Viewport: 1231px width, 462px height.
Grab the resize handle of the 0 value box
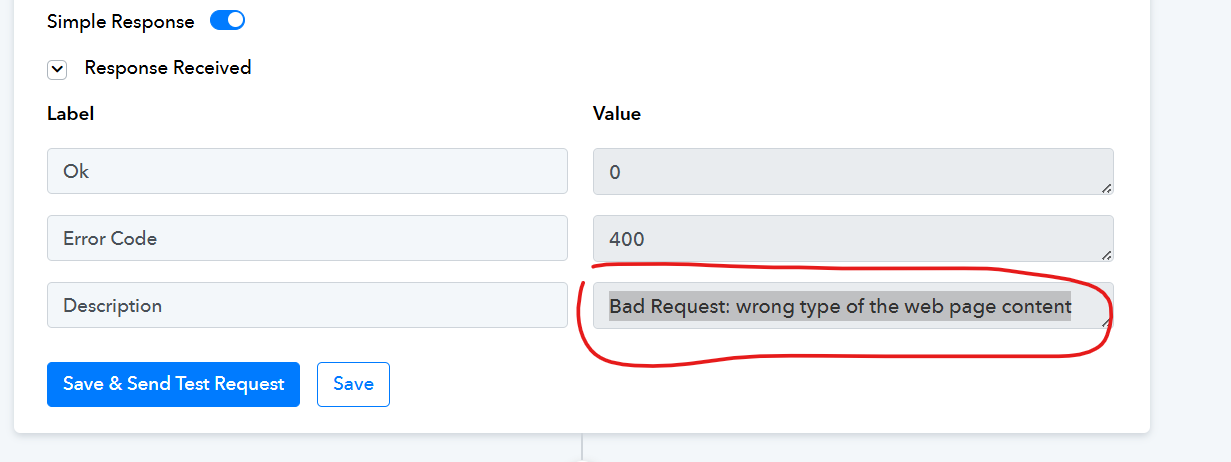[x=1106, y=187]
